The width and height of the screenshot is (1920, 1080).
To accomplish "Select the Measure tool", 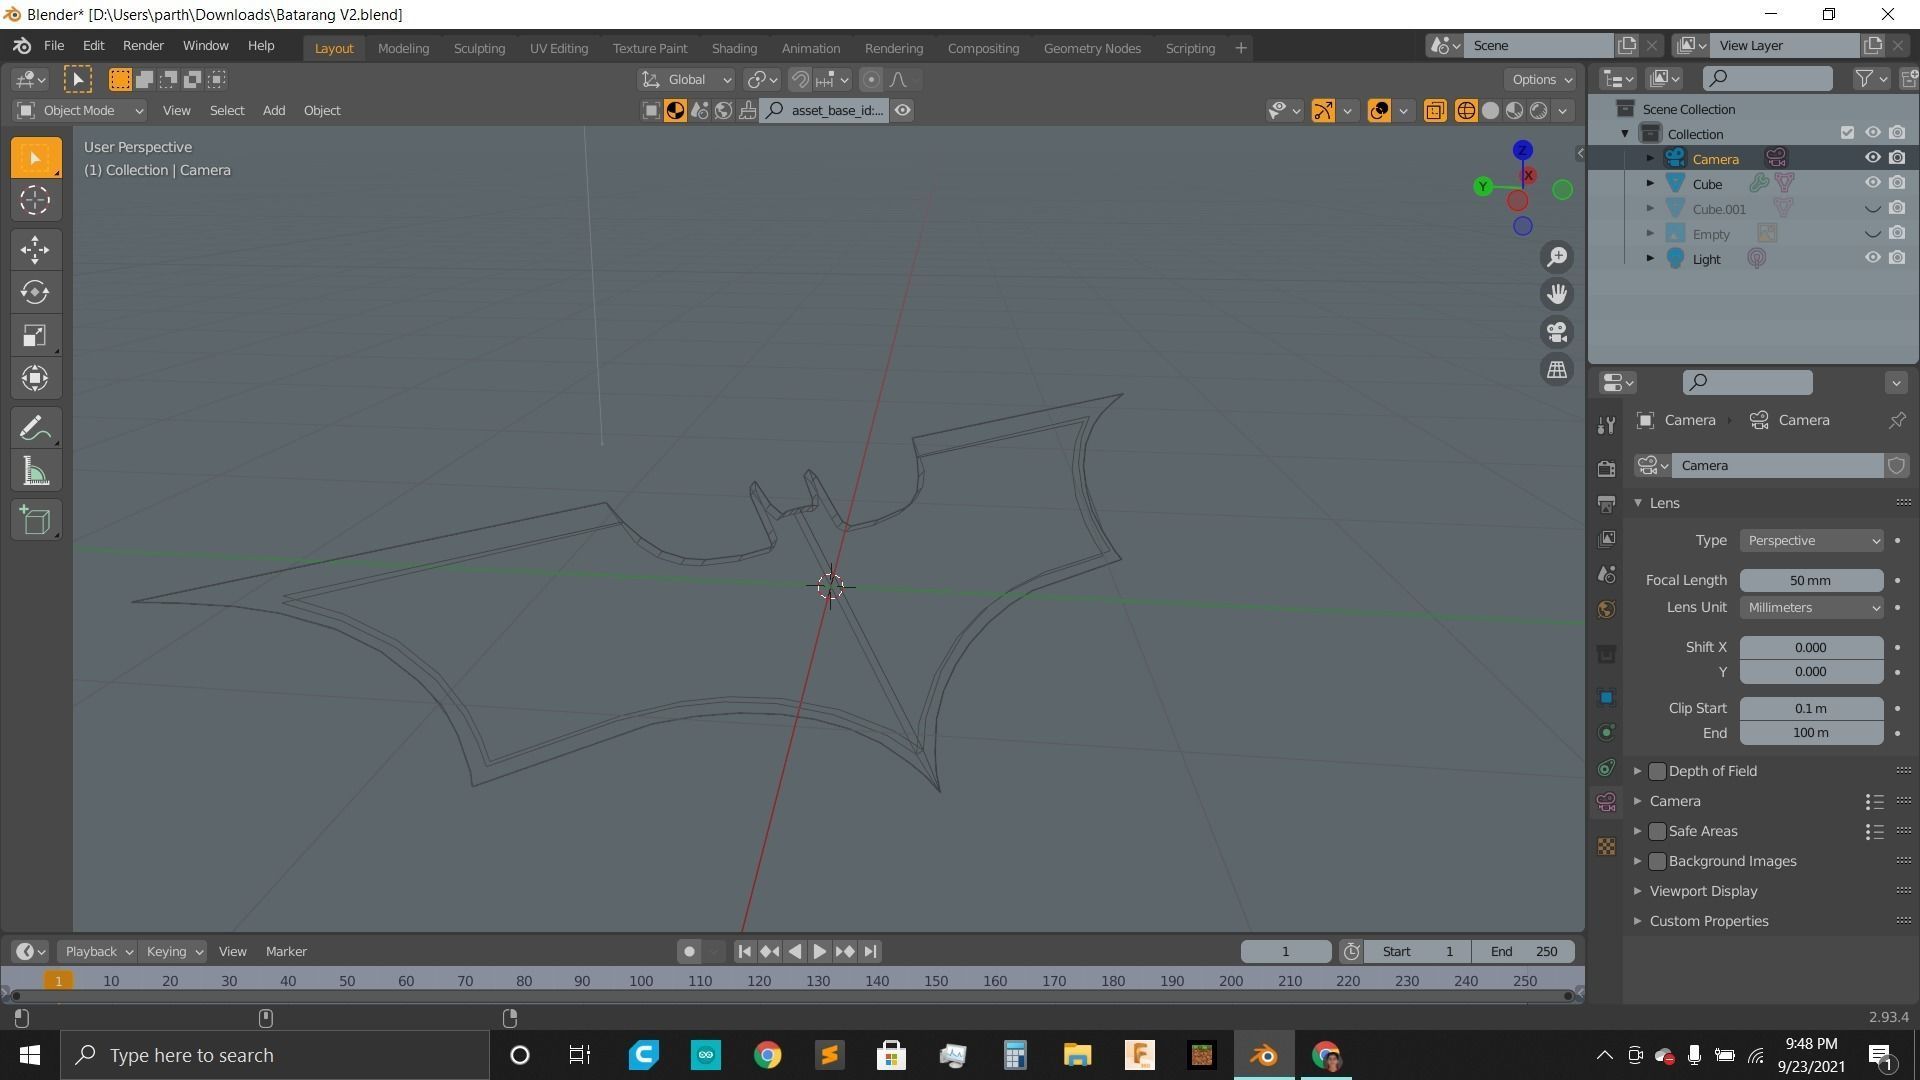I will click(x=35, y=472).
